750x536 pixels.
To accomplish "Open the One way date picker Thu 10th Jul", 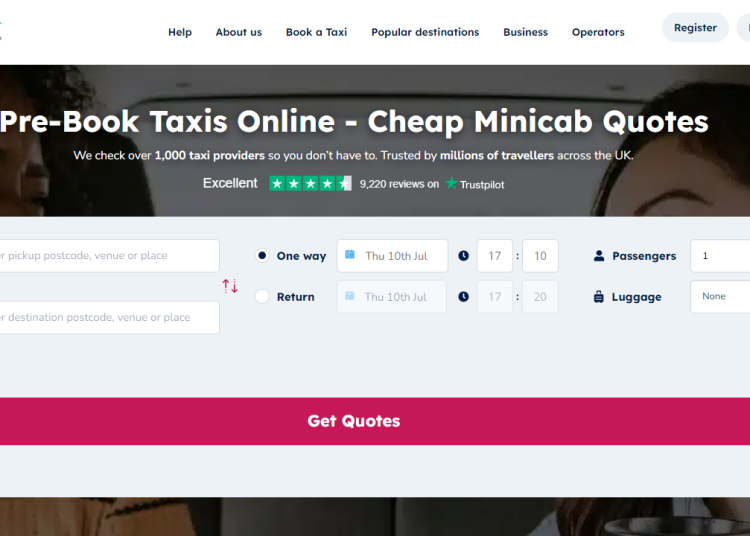I will coord(392,256).
